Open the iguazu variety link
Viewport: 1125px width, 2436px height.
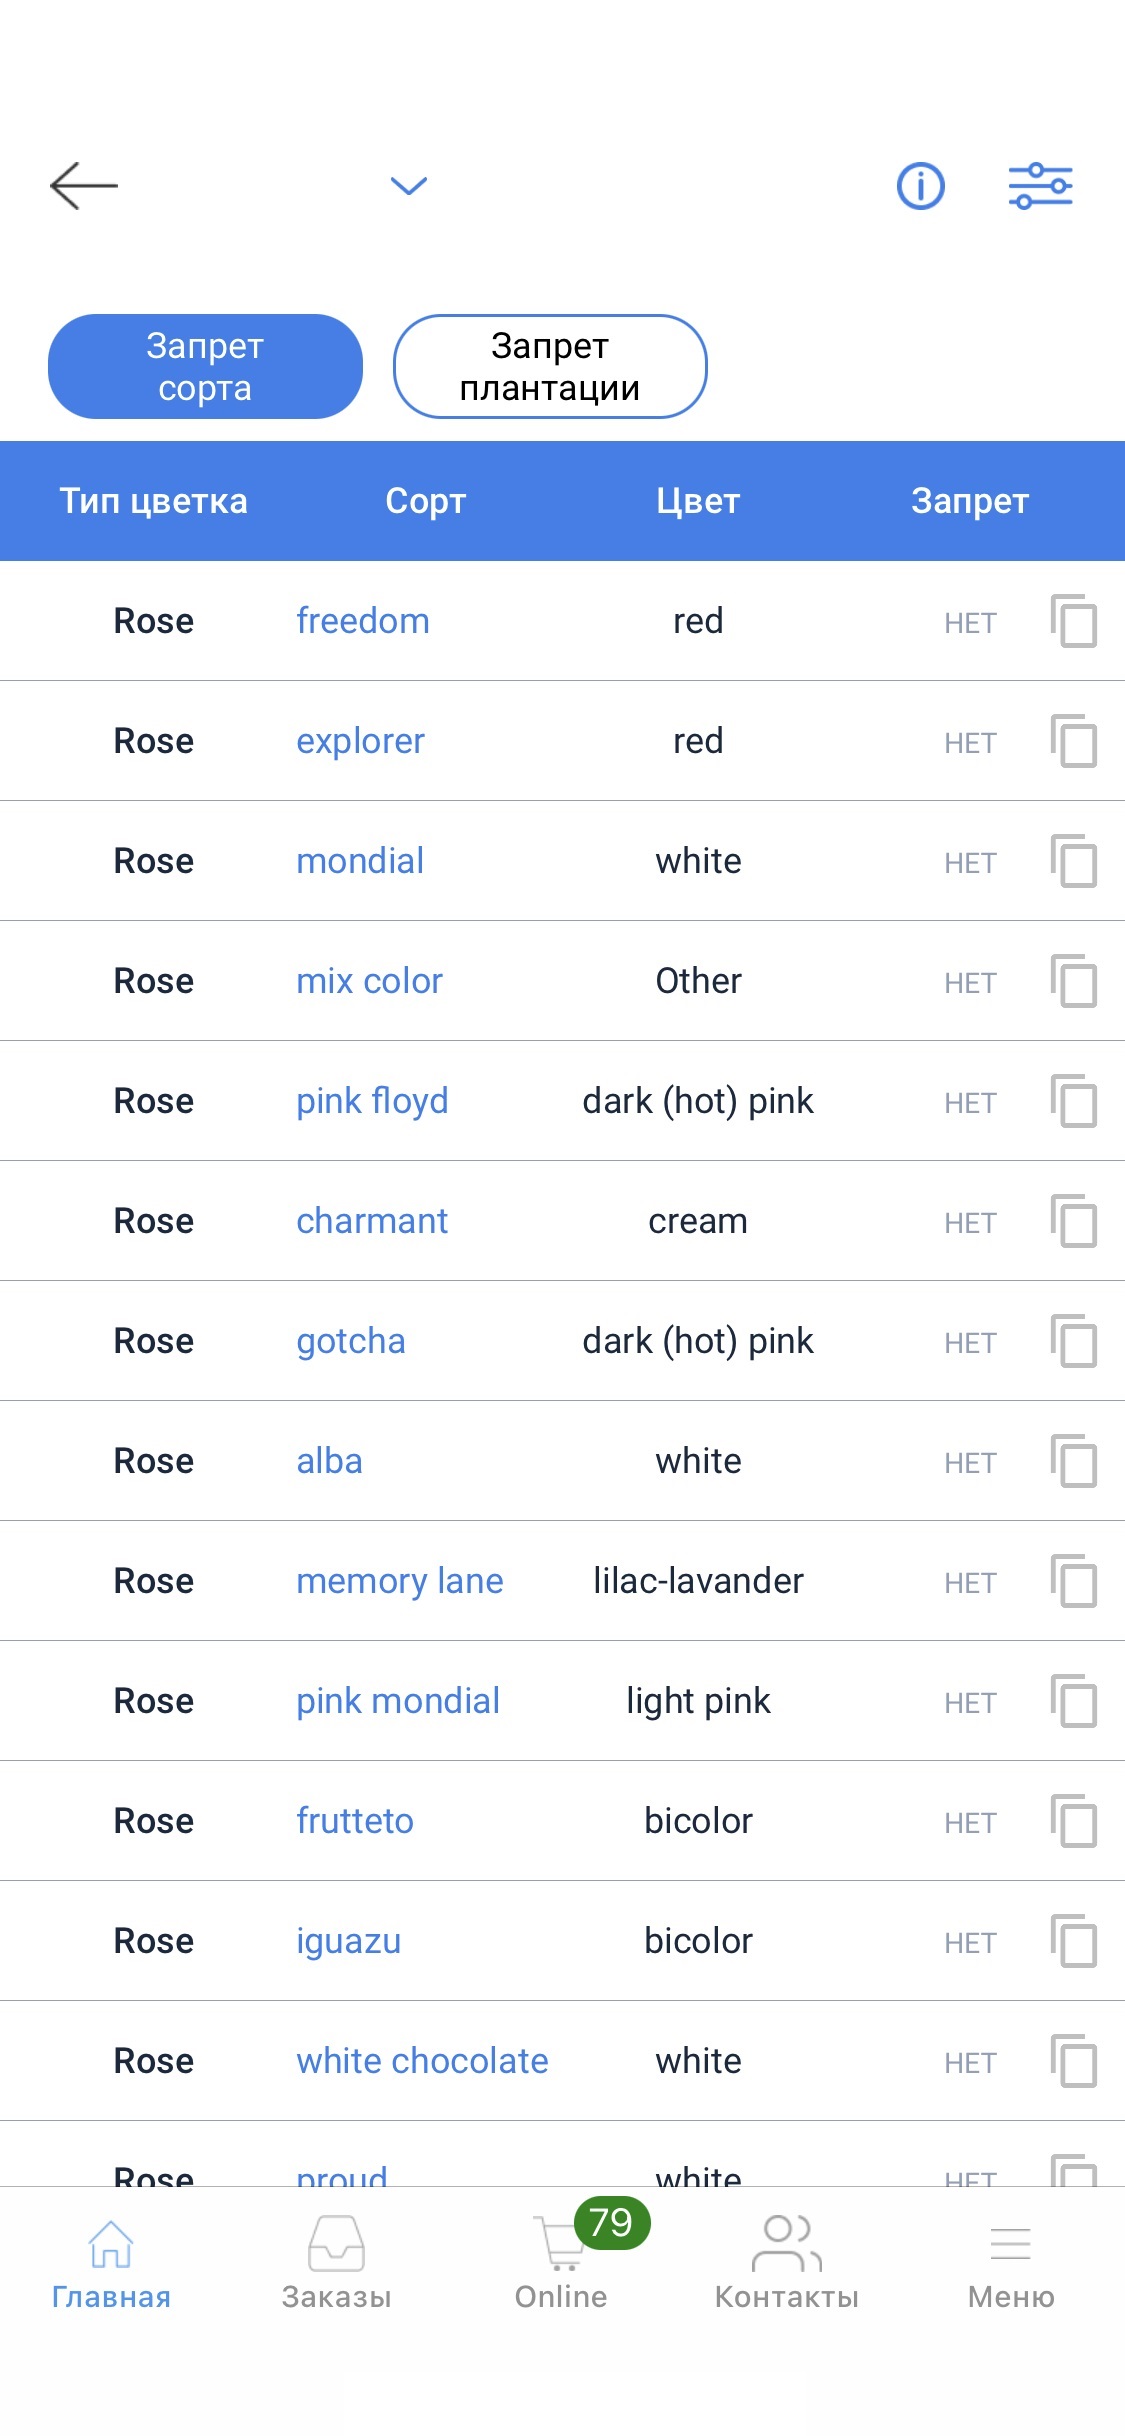[348, 1941]
